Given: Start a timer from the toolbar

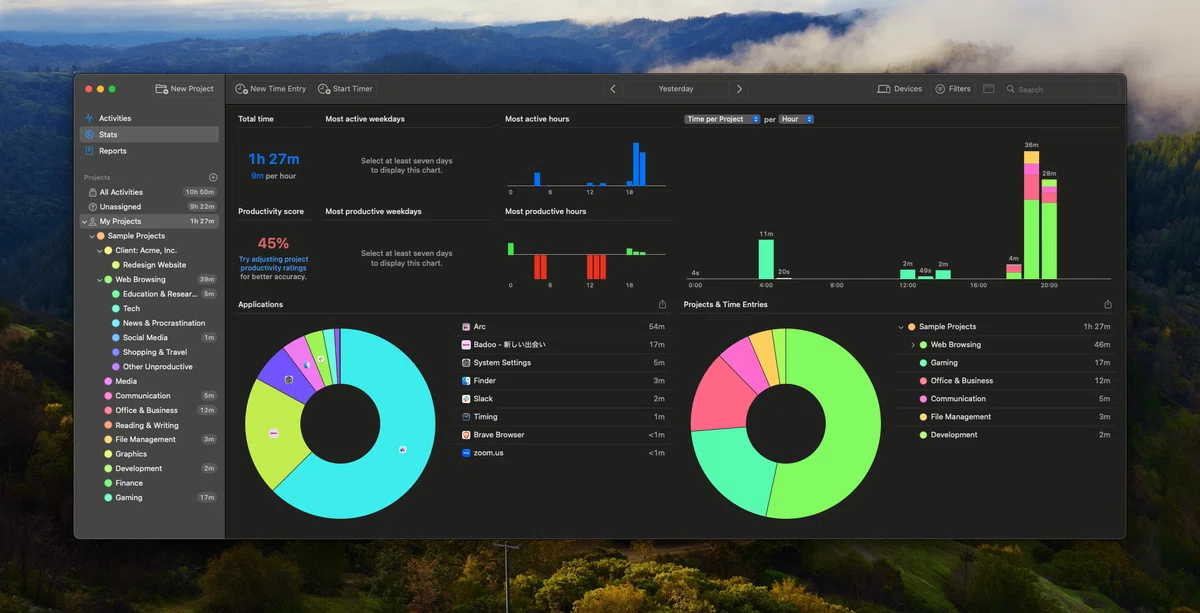Looking at the screenshot, I should click(345, 89).
